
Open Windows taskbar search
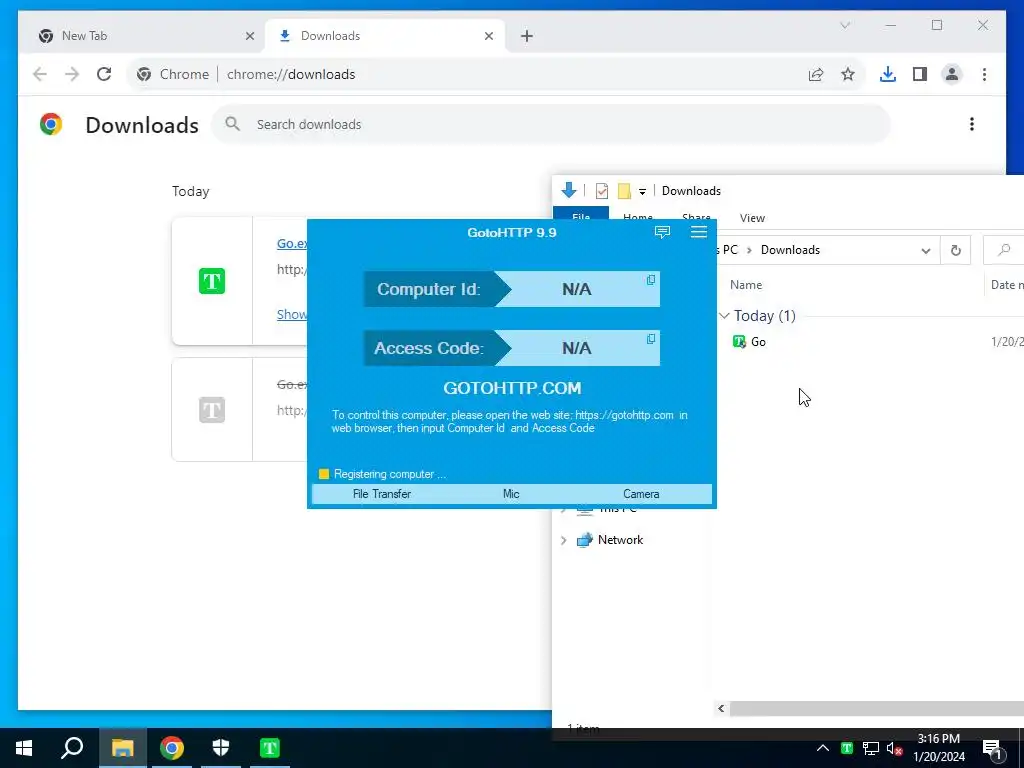72,748
